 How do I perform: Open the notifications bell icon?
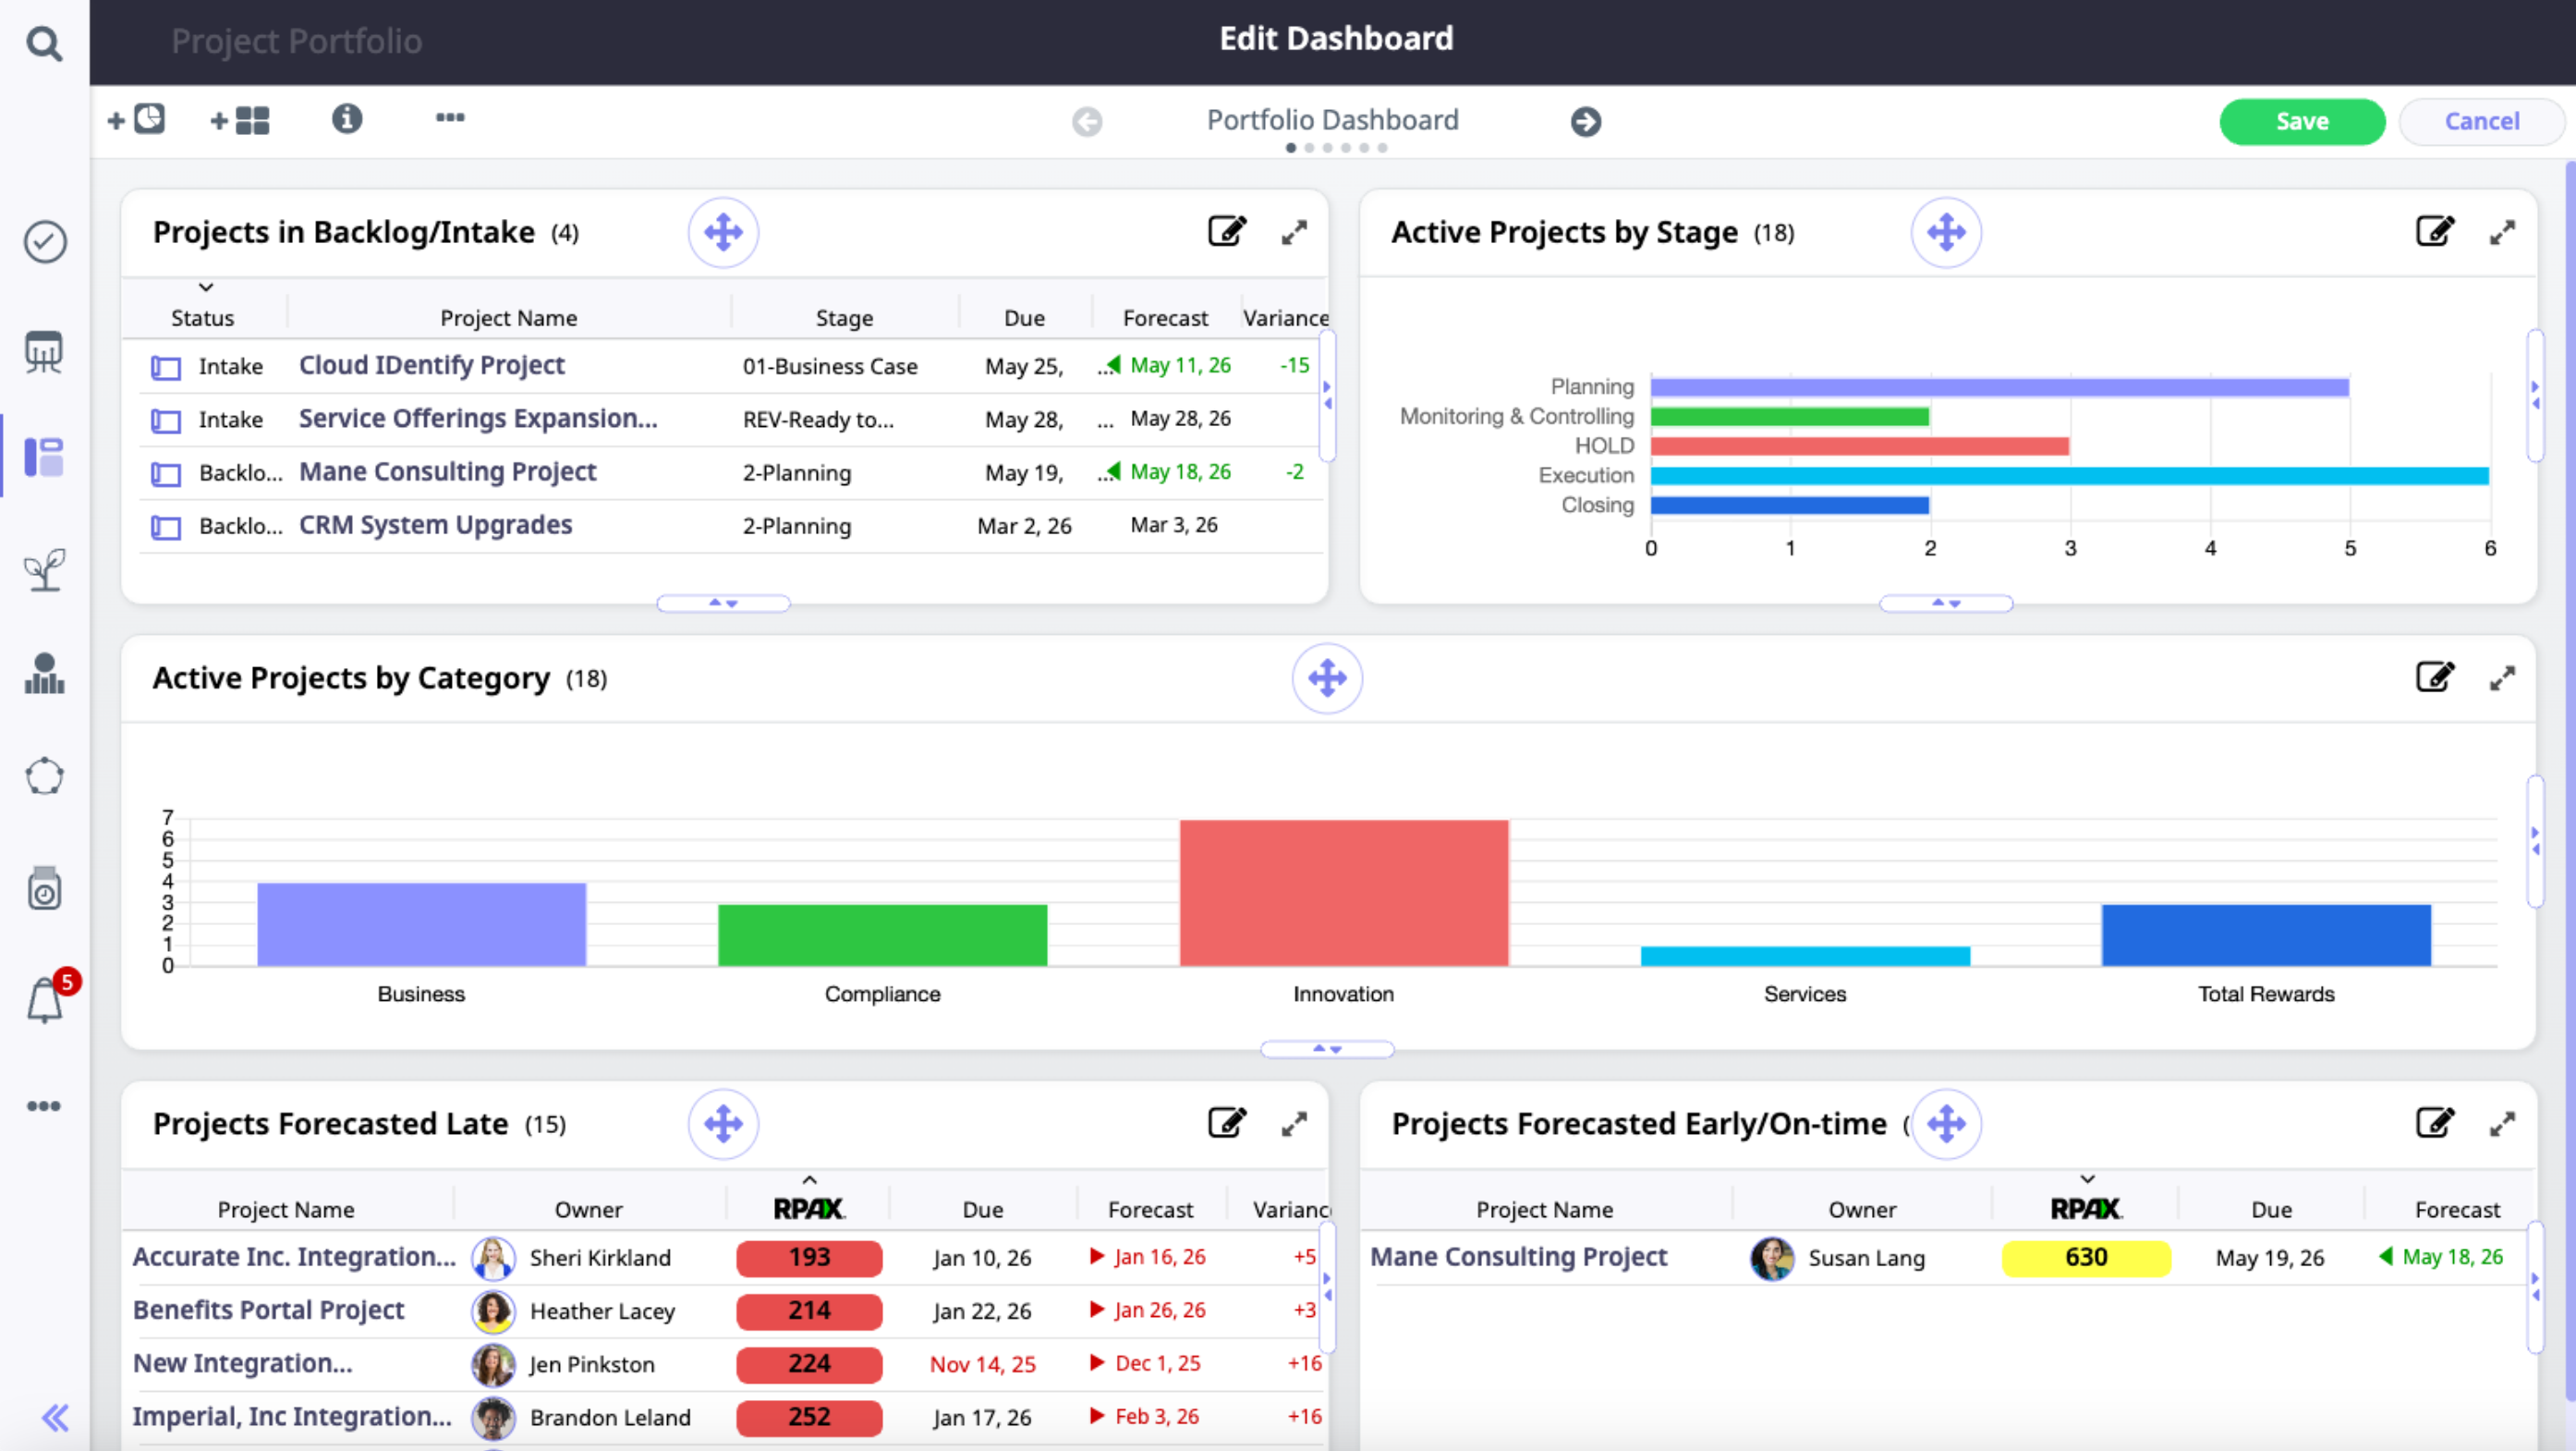(x=45, y=1000)
